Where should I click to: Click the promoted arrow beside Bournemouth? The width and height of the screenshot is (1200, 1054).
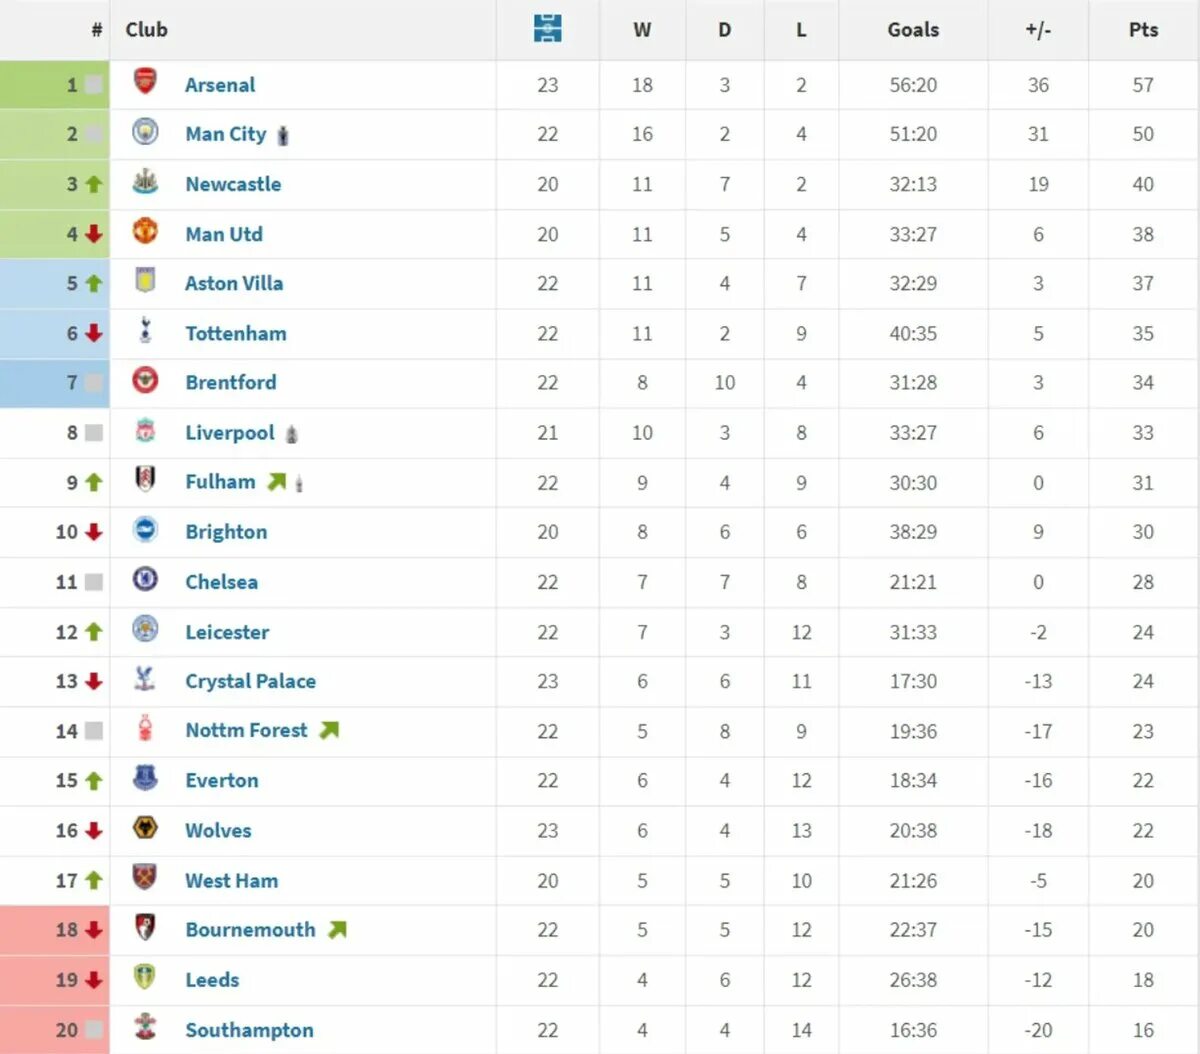point(337,930)
